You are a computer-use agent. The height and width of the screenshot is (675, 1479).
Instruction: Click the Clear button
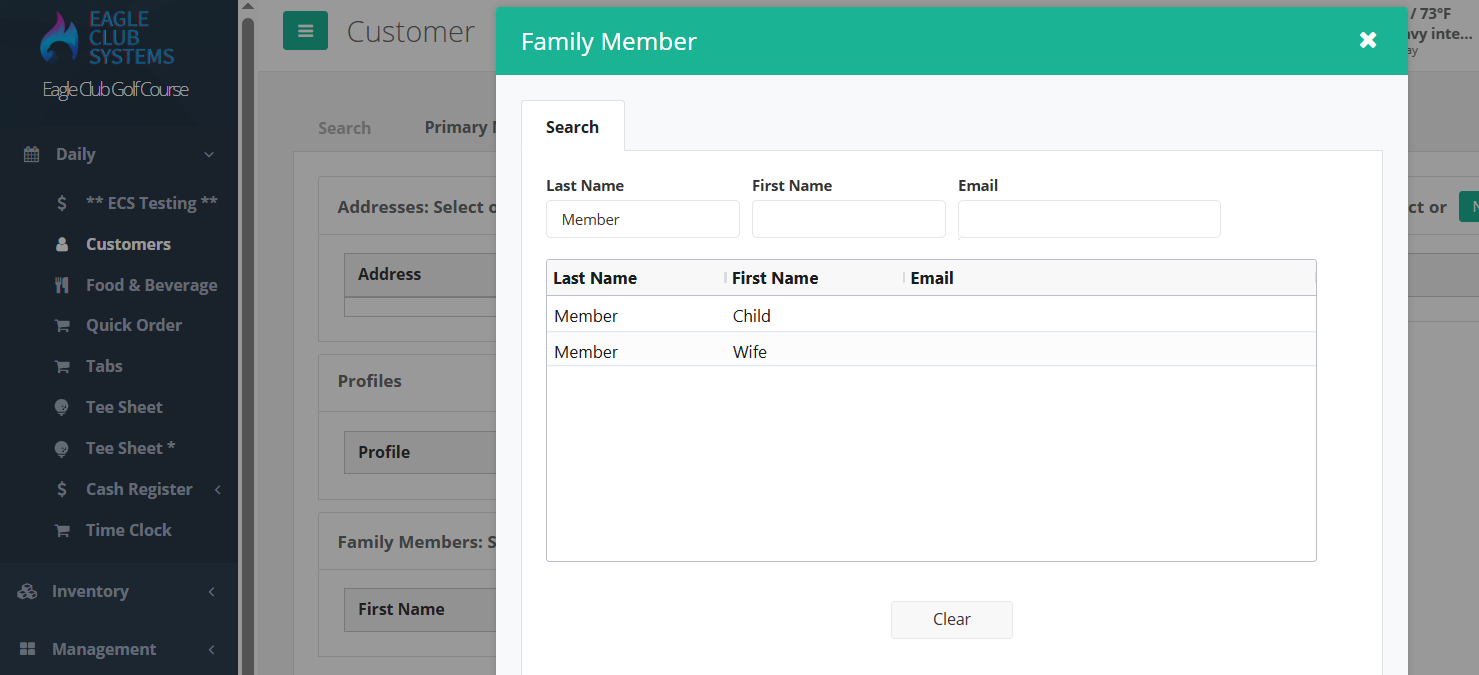(952, 619)
